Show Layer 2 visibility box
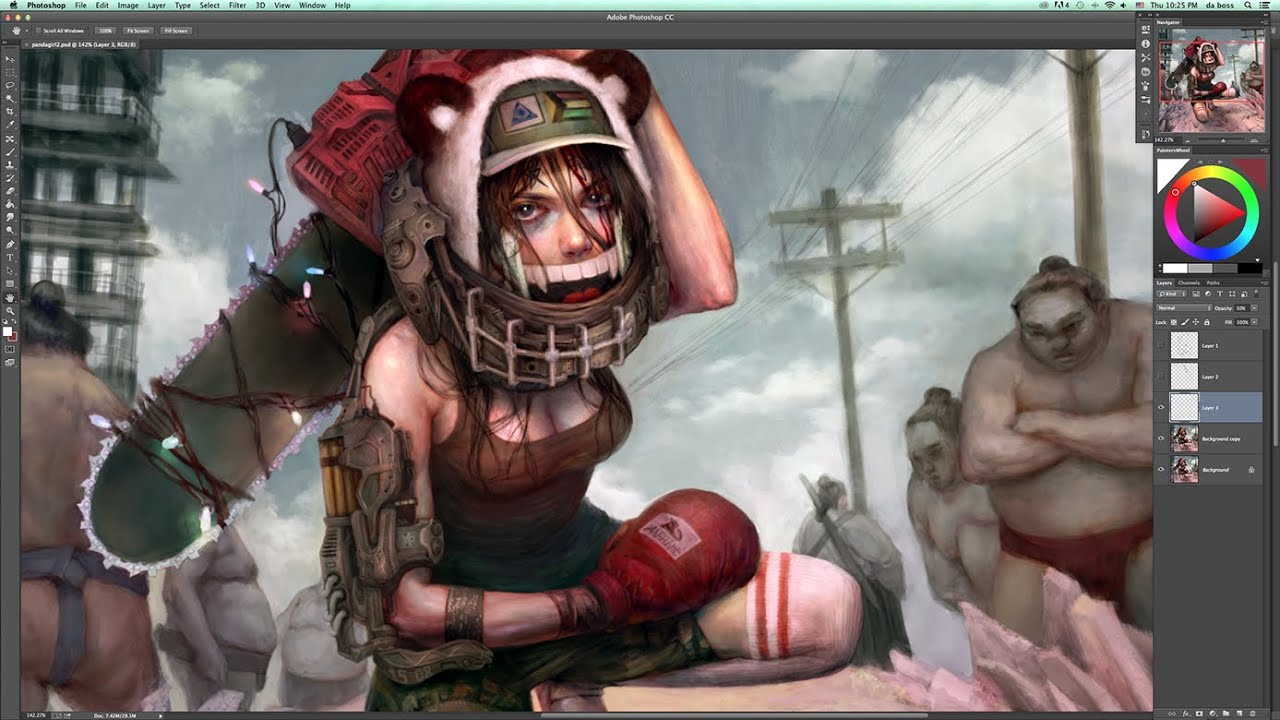The width and height of the screenshot is (1280, 720). tap(1162, 376)
